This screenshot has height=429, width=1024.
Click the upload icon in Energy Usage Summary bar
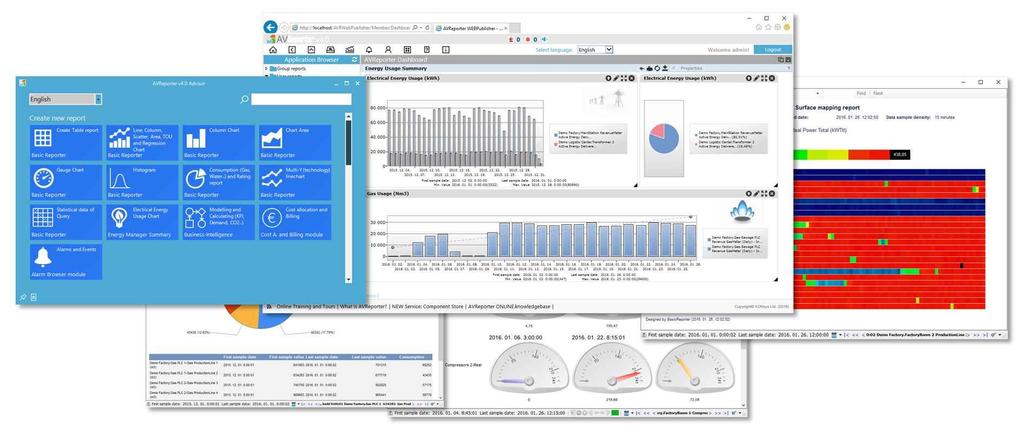point(665,68)
